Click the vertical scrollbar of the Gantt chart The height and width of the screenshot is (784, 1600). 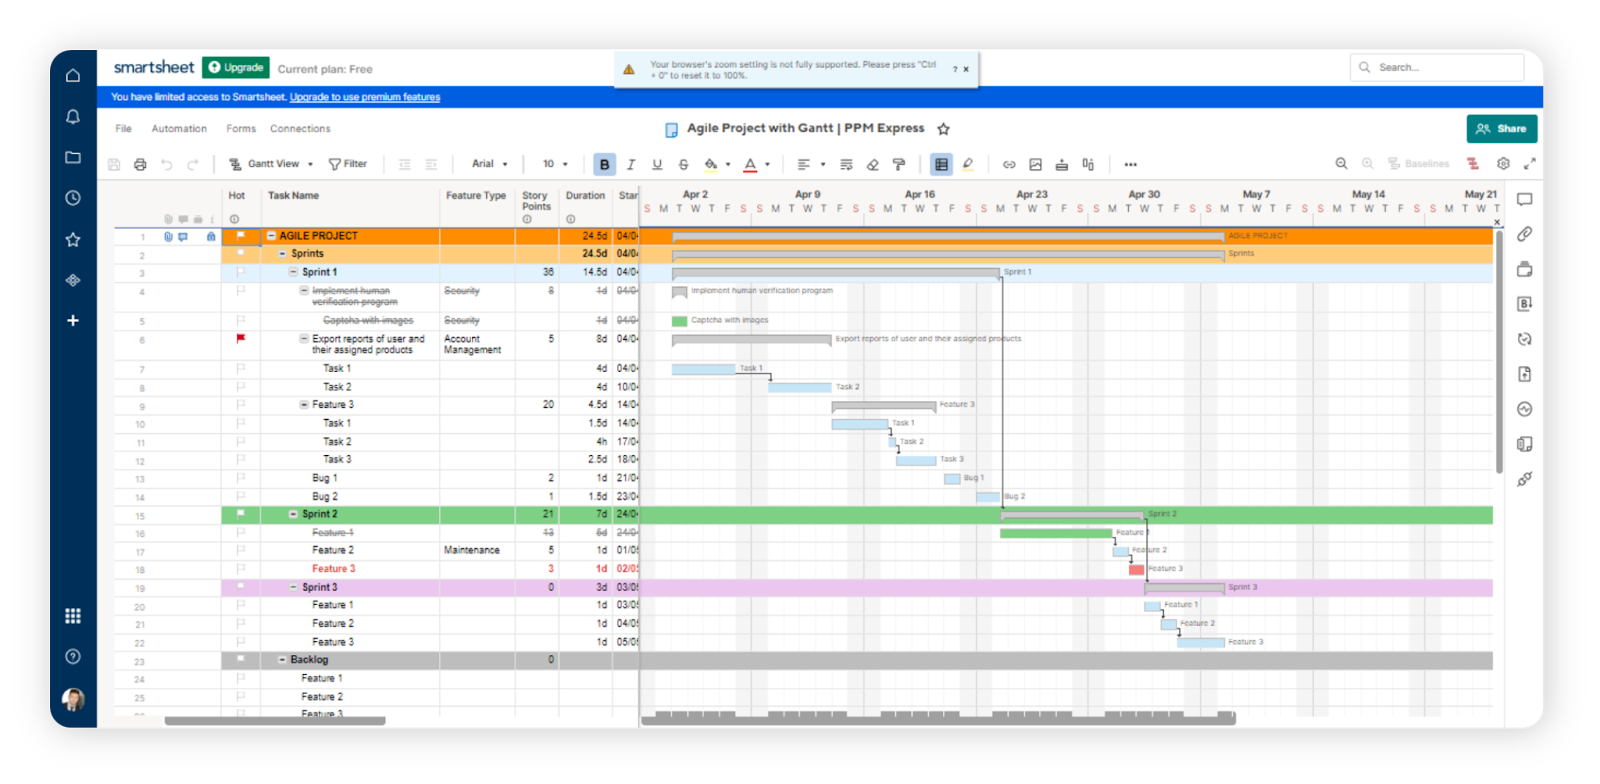1499,352
